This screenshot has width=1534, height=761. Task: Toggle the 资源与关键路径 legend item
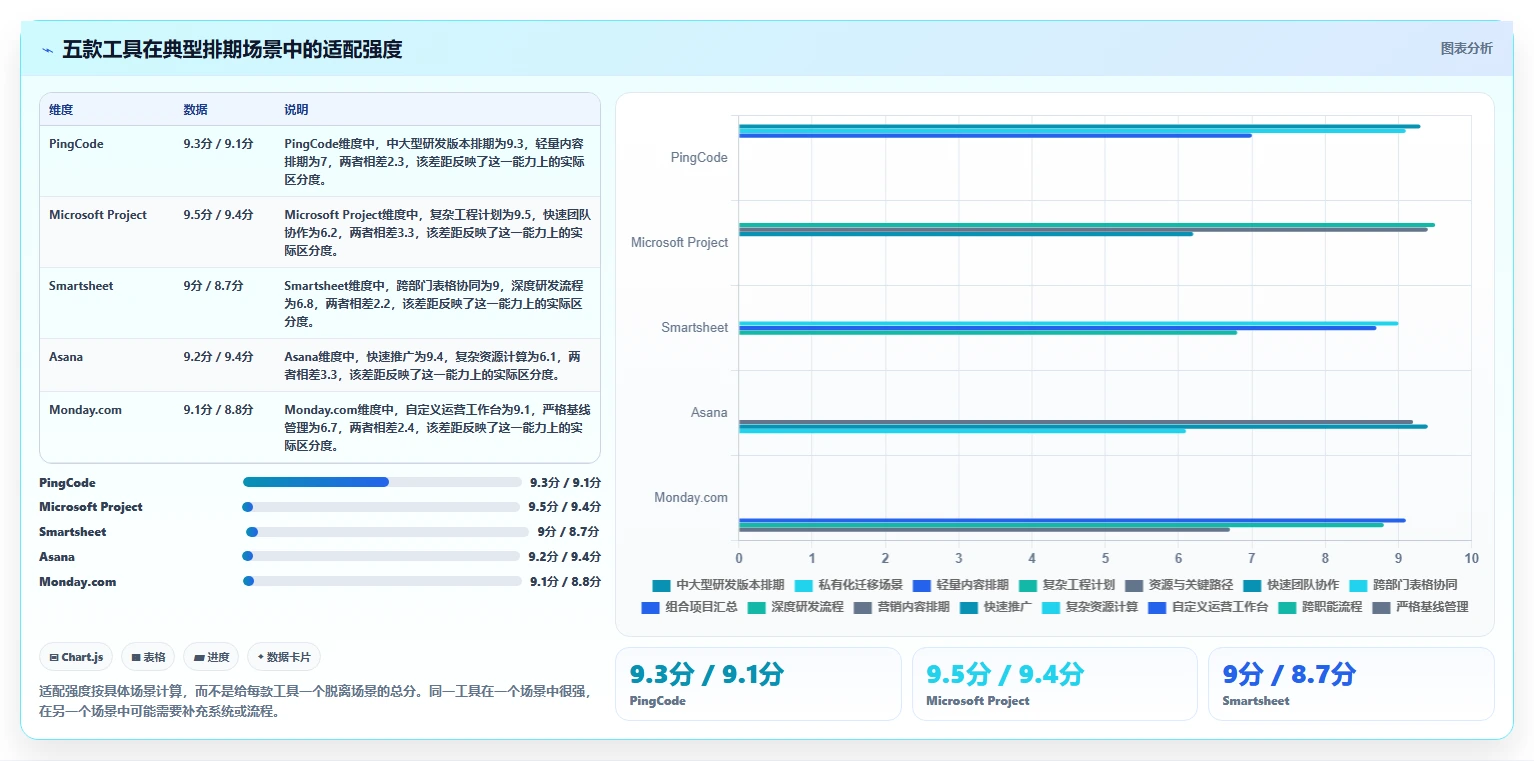(x=1179, y=585)
